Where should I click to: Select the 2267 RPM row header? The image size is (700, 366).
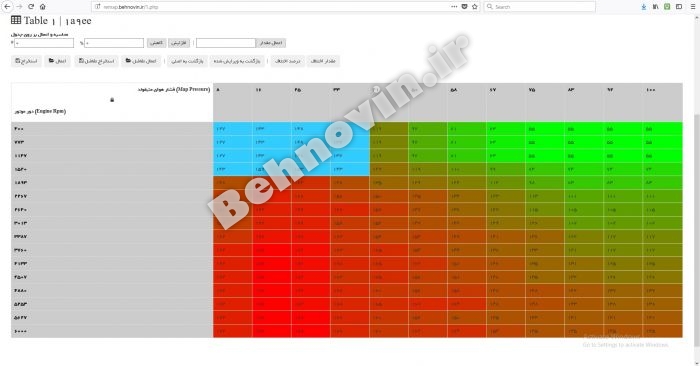112,196
